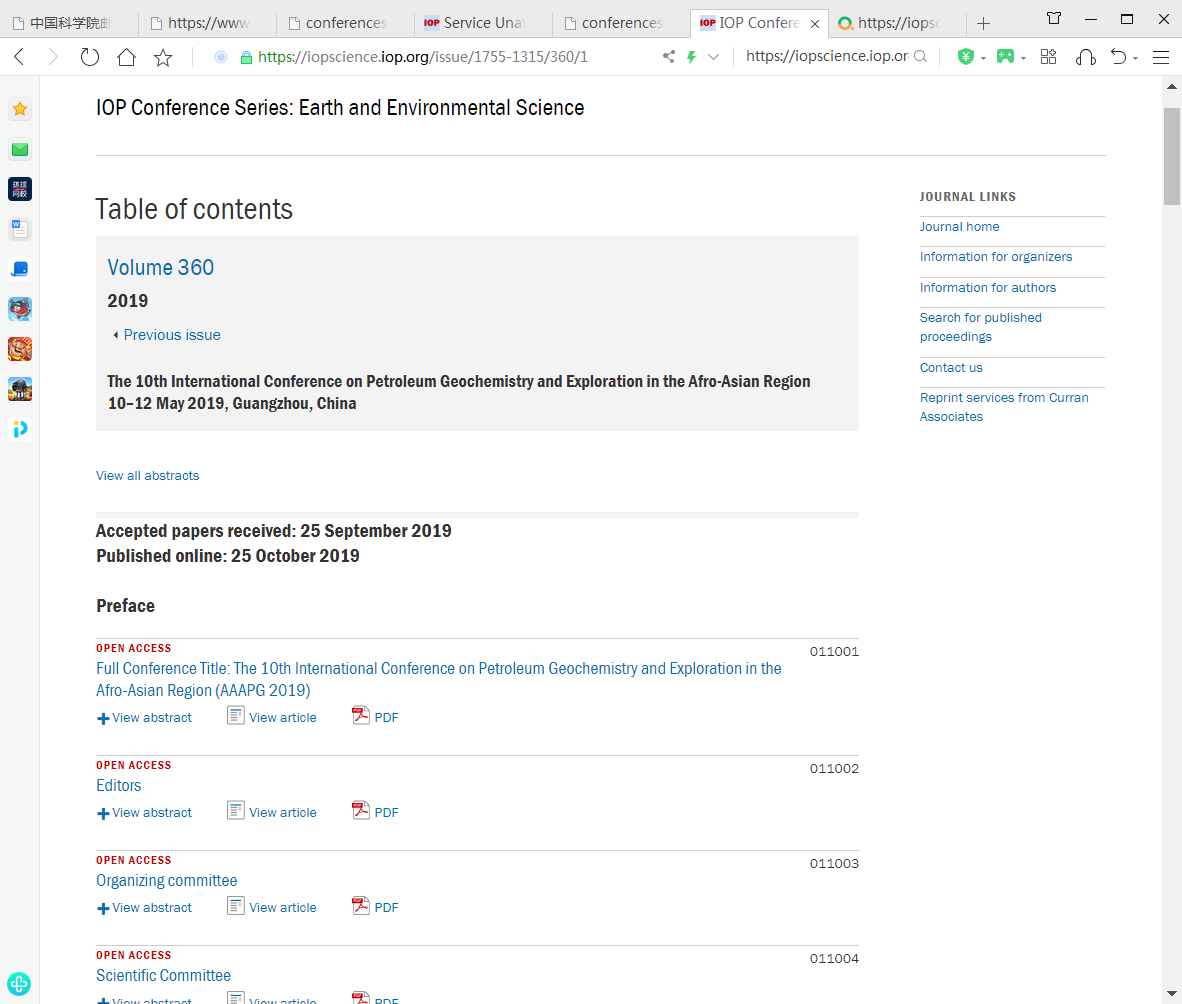The image size is (1182, 1004).
Task: Click the share icon in the address bar
Action: click(669, 57)
